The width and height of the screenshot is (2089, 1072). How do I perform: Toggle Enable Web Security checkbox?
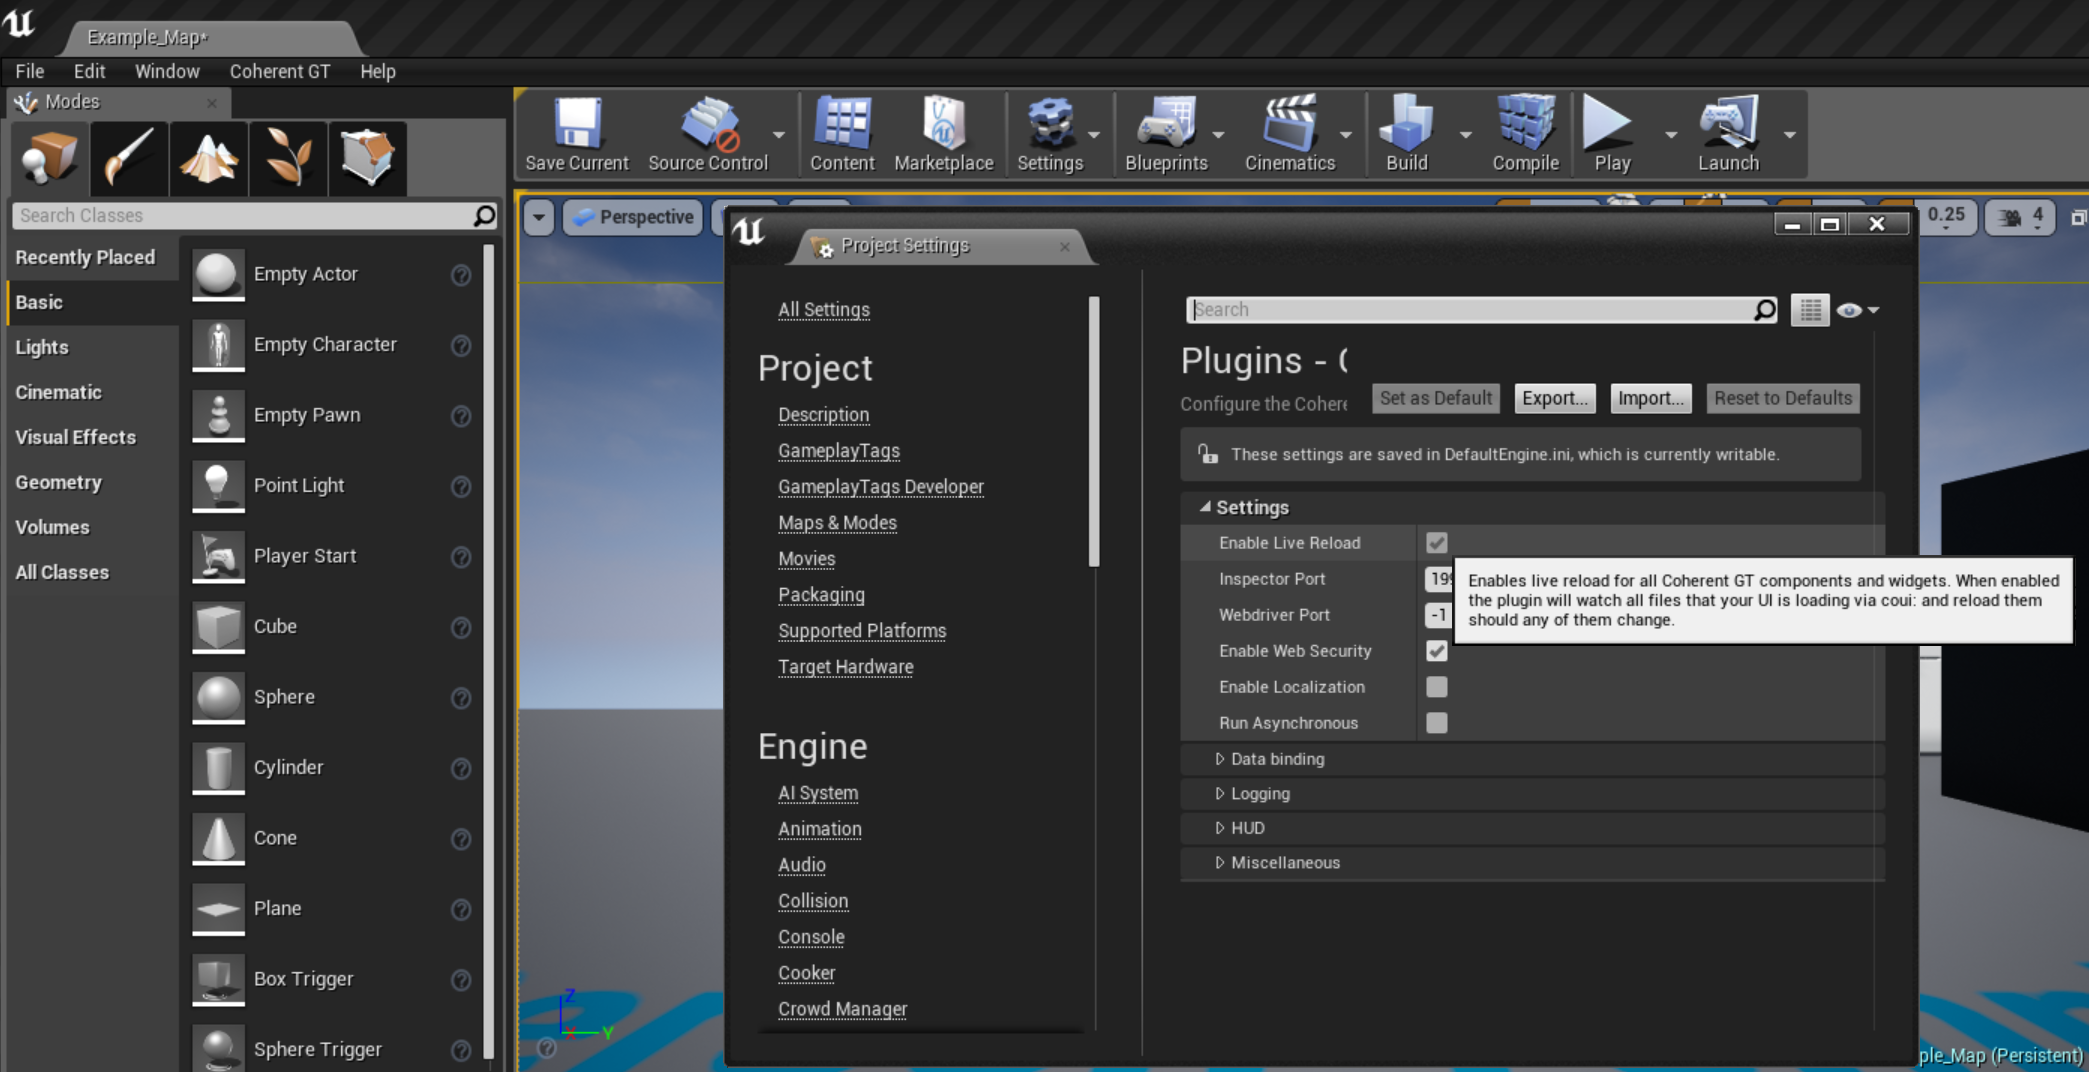(1437, 651)
